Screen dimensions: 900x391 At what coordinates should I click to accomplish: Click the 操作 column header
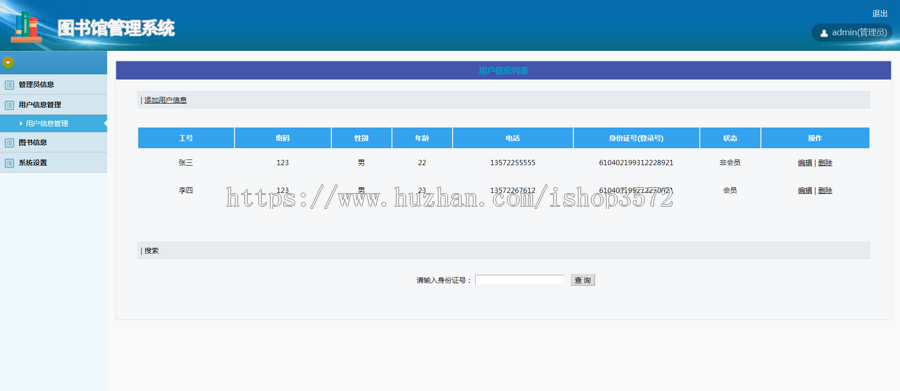click(x=815, y=138)
